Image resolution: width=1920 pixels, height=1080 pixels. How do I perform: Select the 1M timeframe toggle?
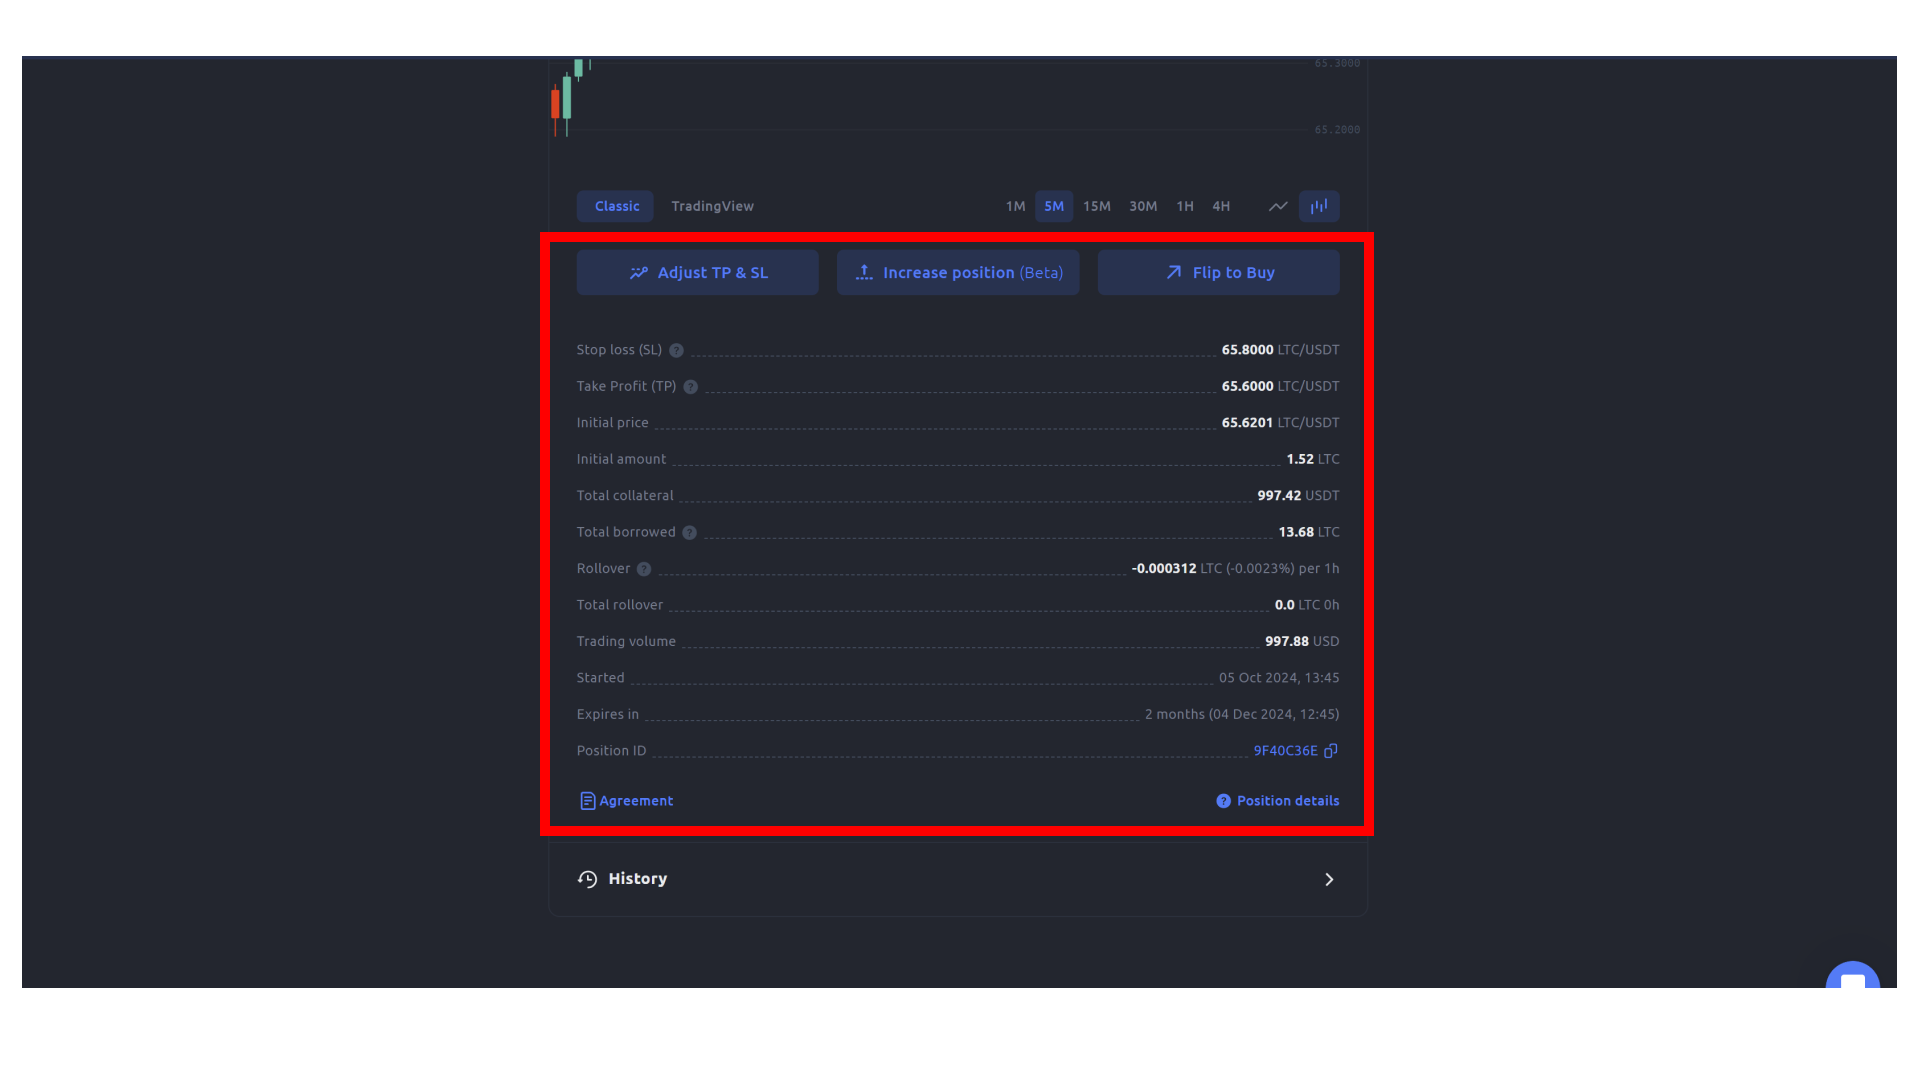tap(1015, 206)
